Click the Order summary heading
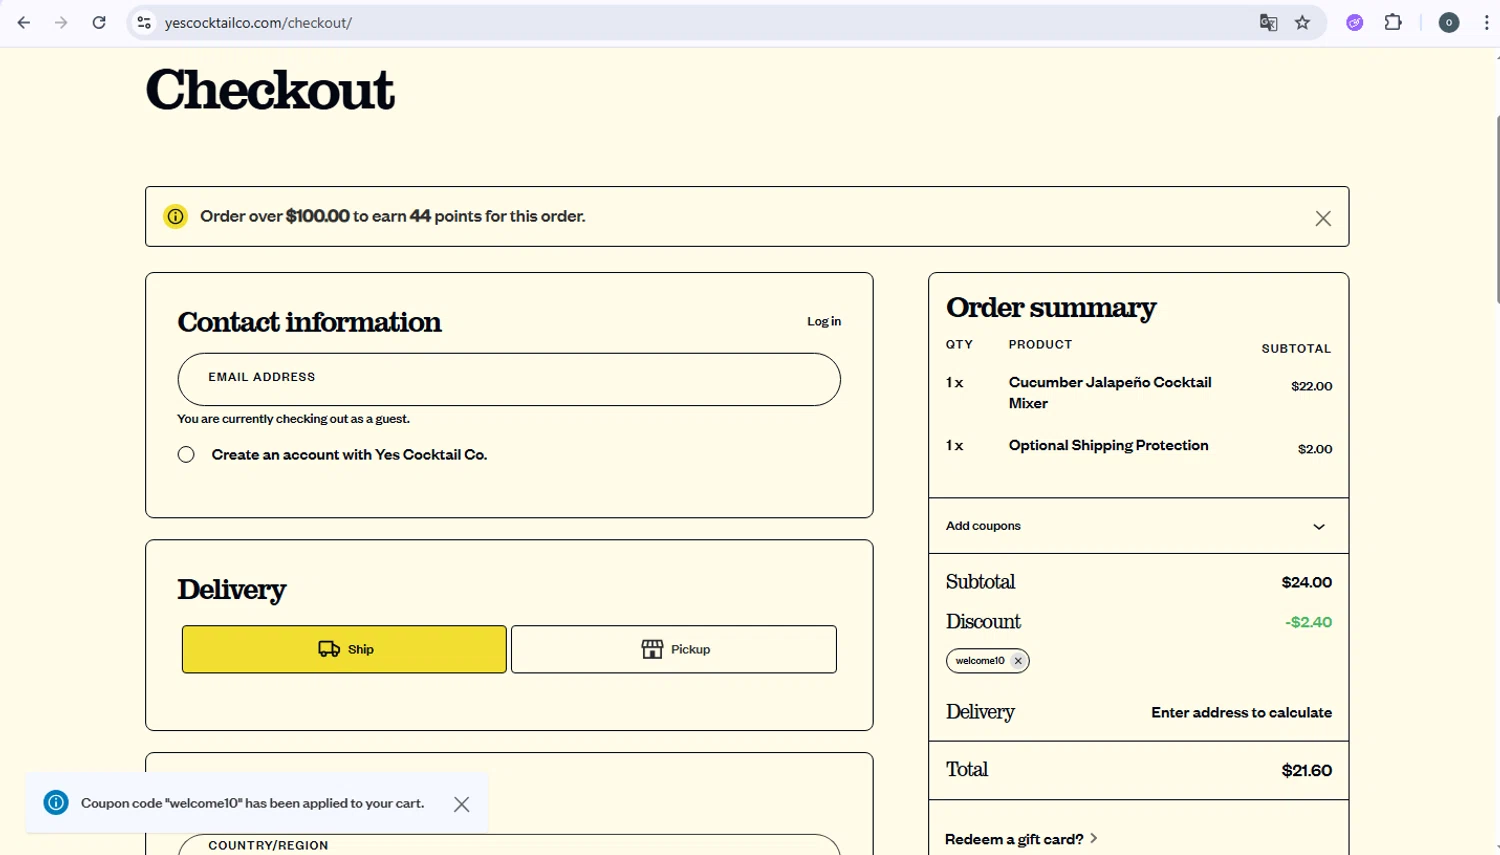 pyautogui.click(x=1051, y=307)
